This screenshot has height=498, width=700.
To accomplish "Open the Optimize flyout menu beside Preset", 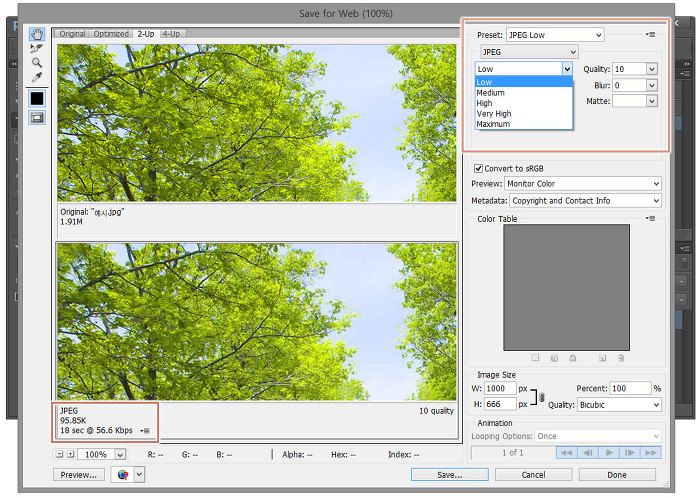I will pos(650,34).
